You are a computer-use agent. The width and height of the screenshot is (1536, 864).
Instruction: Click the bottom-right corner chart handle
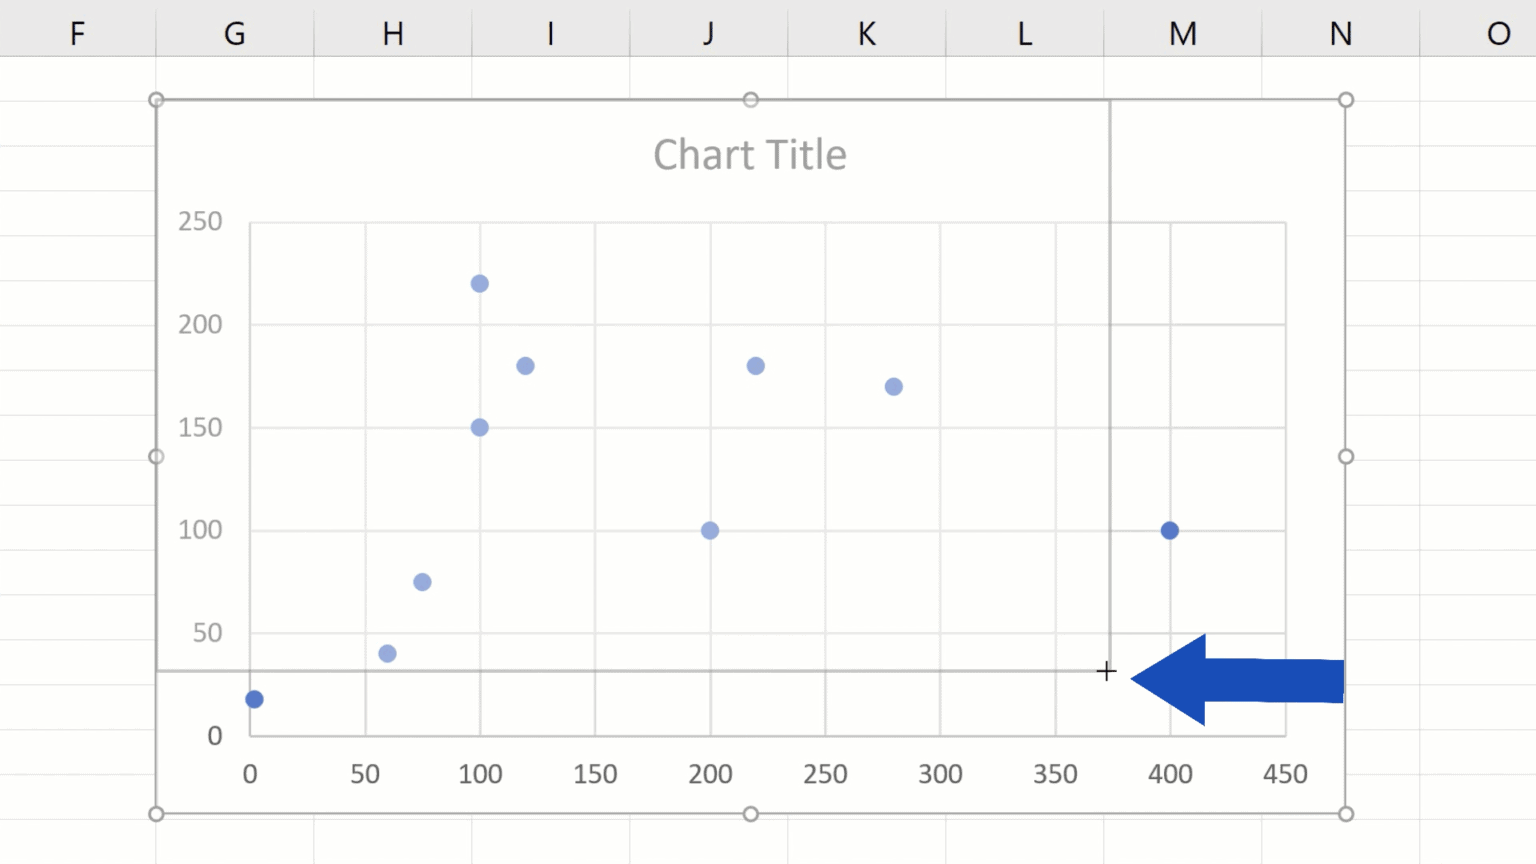tap(1346, 813)
